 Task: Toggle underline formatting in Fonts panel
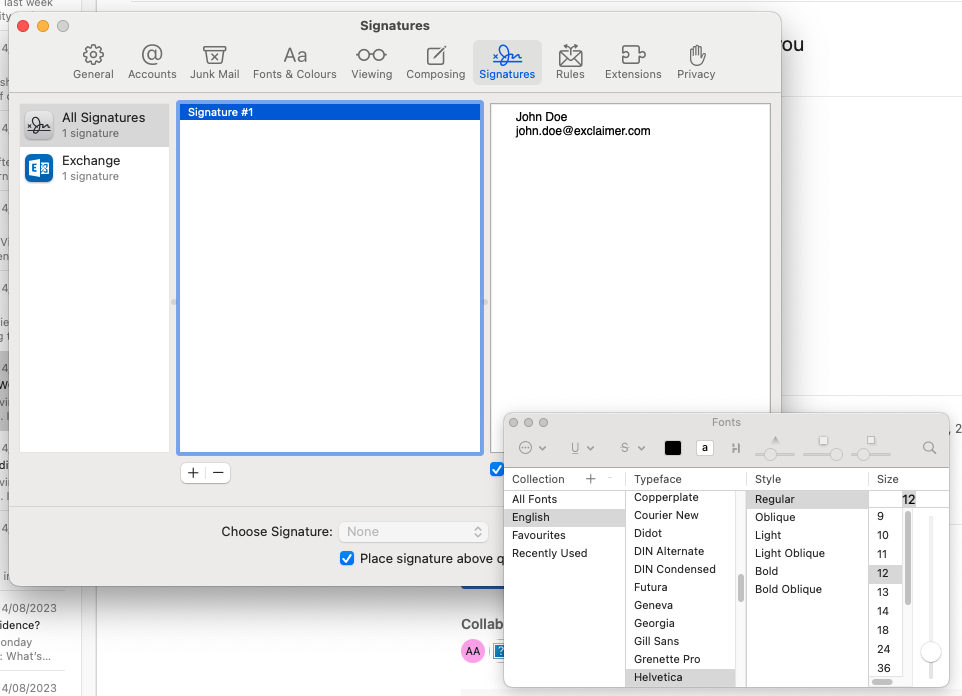(573, 448)
